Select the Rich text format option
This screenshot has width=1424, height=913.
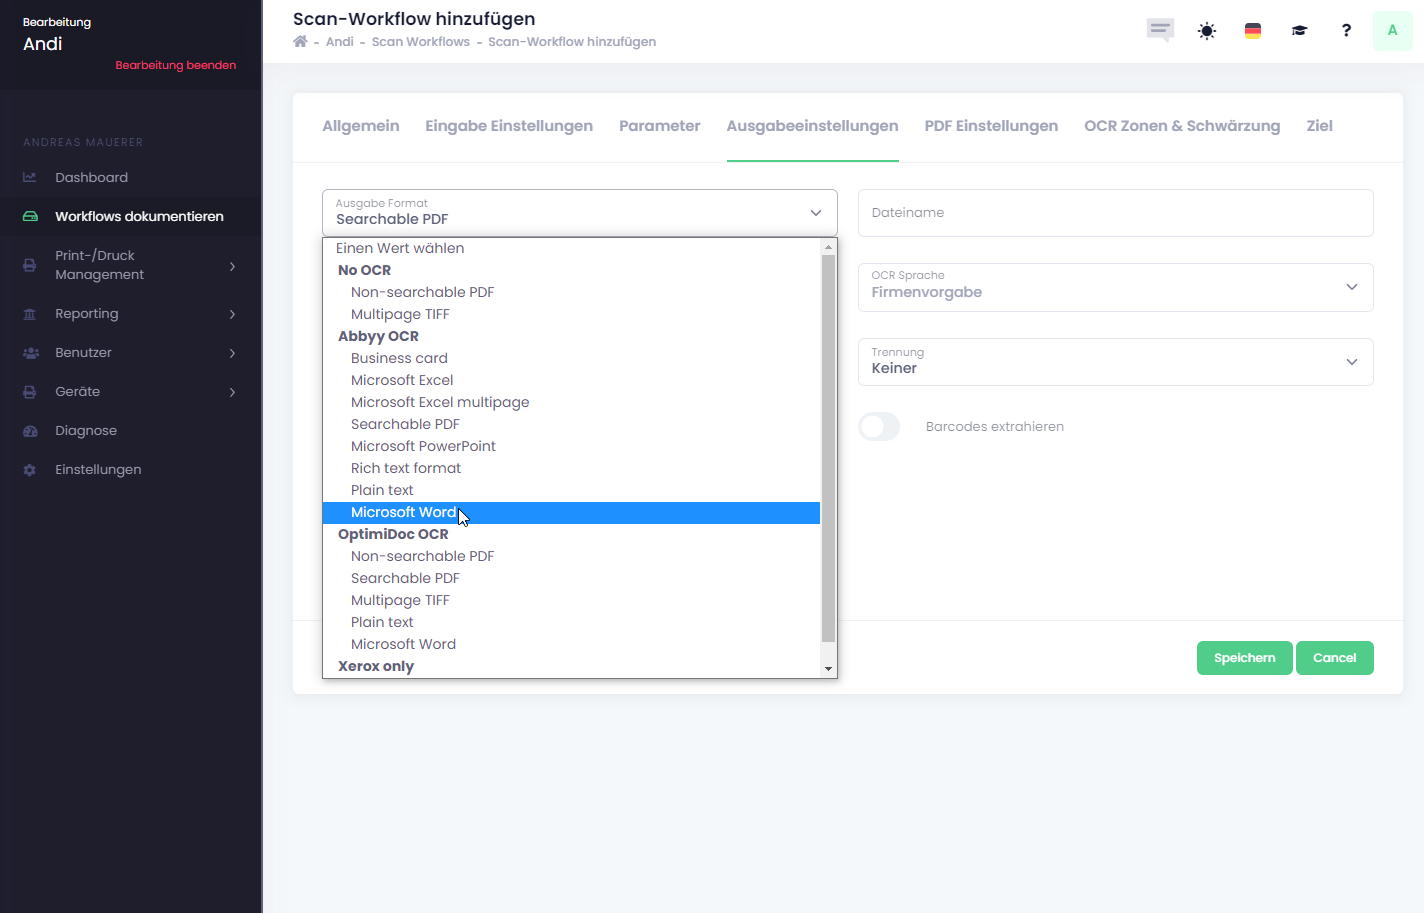pos(571,468)
